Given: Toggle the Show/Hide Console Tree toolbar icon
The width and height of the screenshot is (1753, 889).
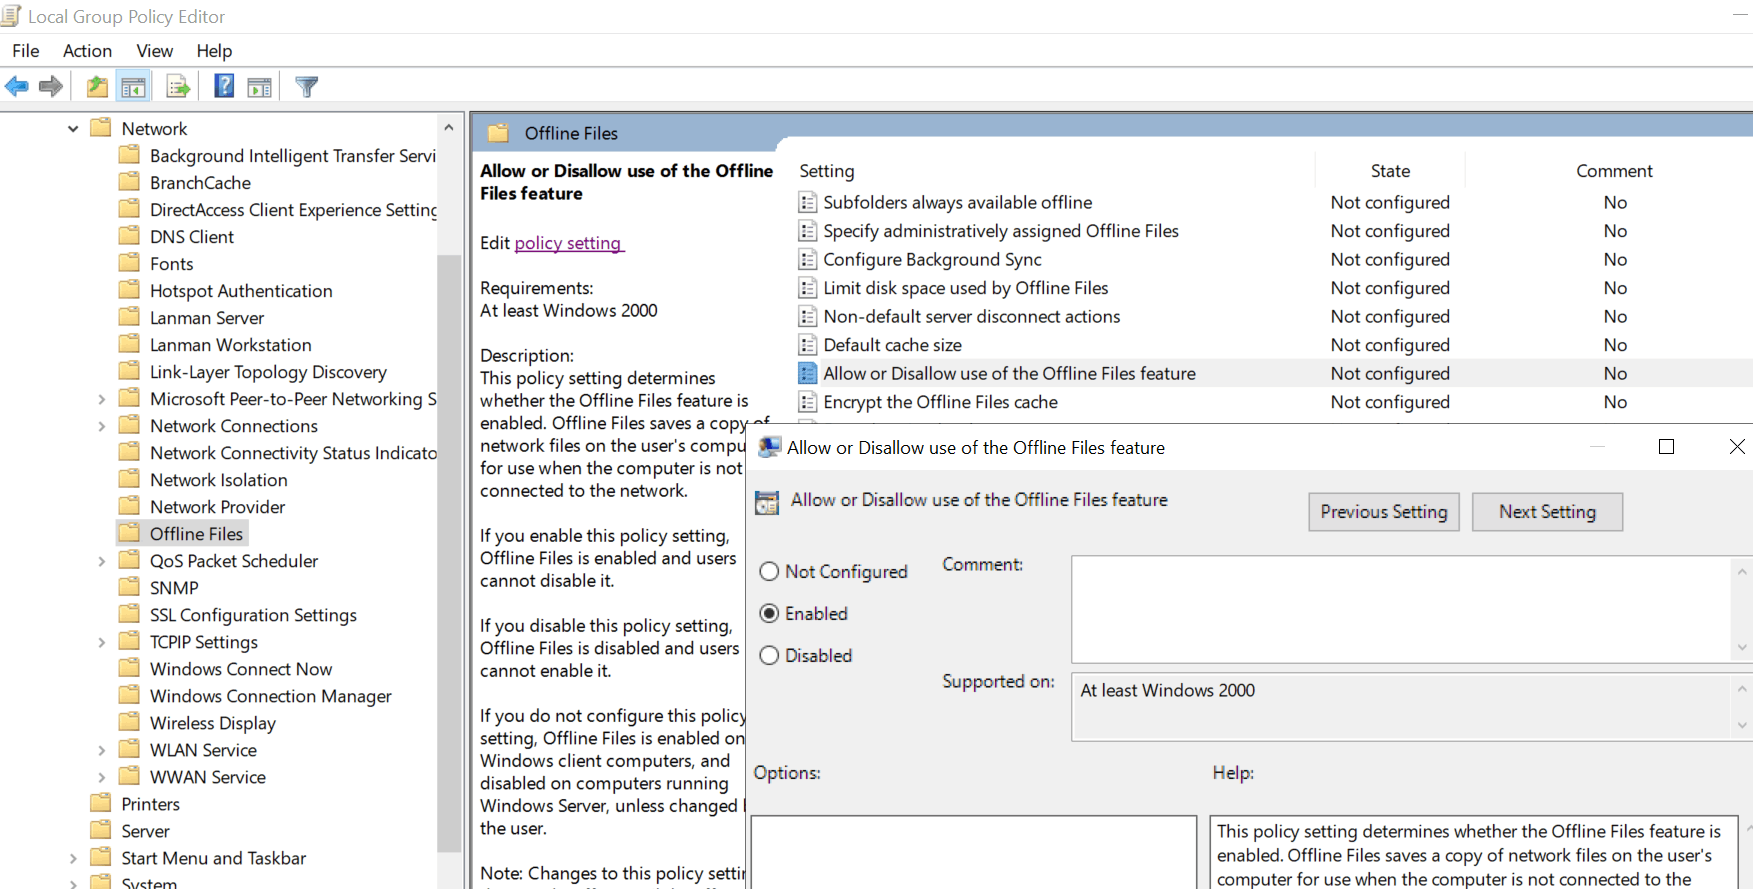Looking at the screenshot, I should 133,87.
